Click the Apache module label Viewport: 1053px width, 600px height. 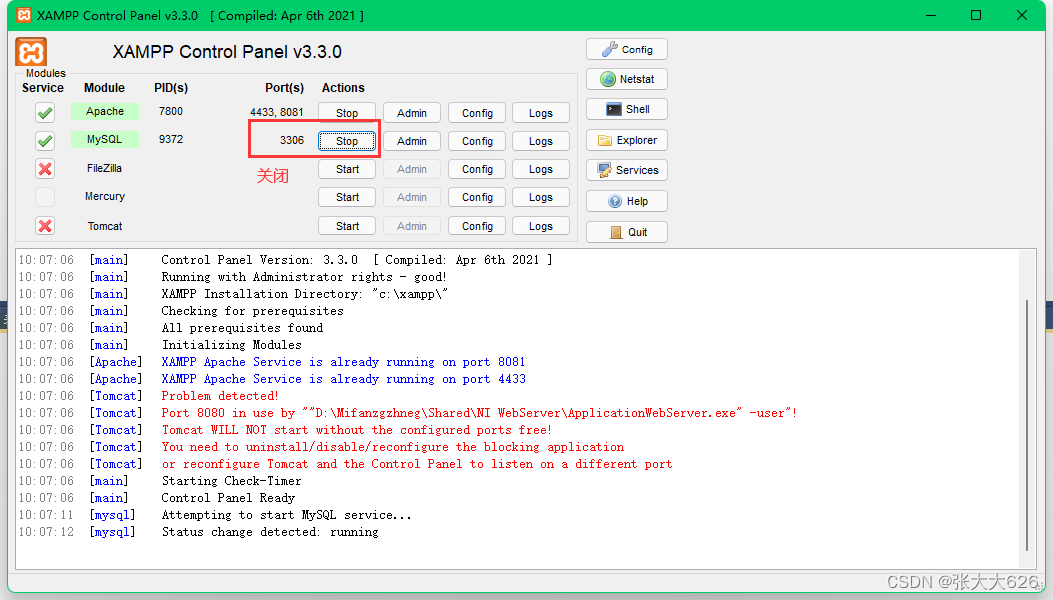105,112
